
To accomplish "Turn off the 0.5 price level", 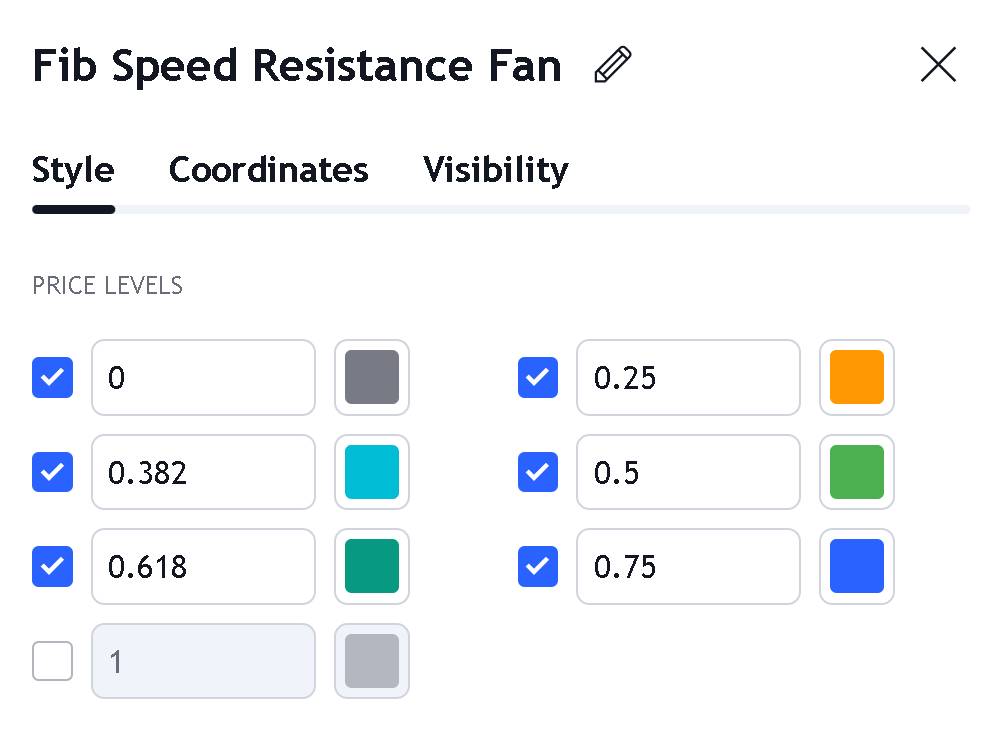I will 538,472.
